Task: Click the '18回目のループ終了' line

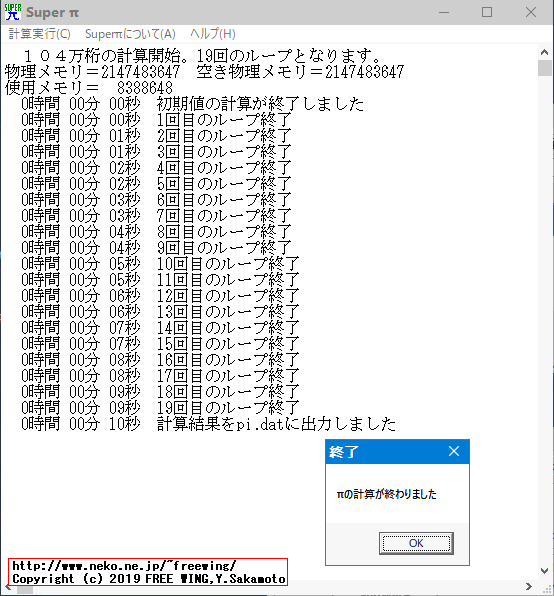Action: (160, 391)
